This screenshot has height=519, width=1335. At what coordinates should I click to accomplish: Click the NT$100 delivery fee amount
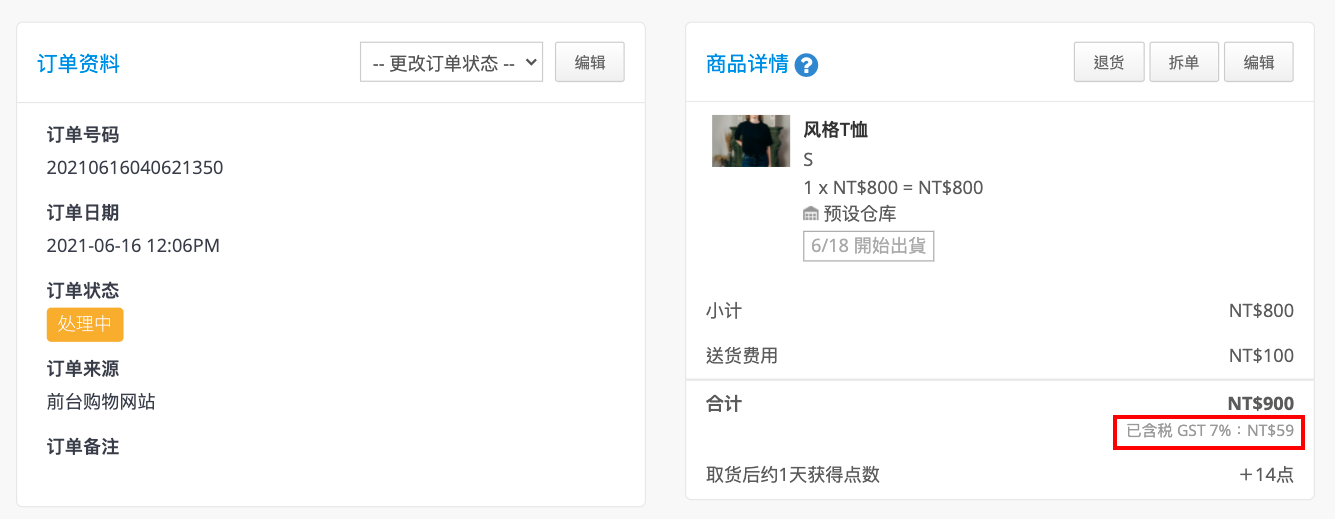click(1261, 355)
